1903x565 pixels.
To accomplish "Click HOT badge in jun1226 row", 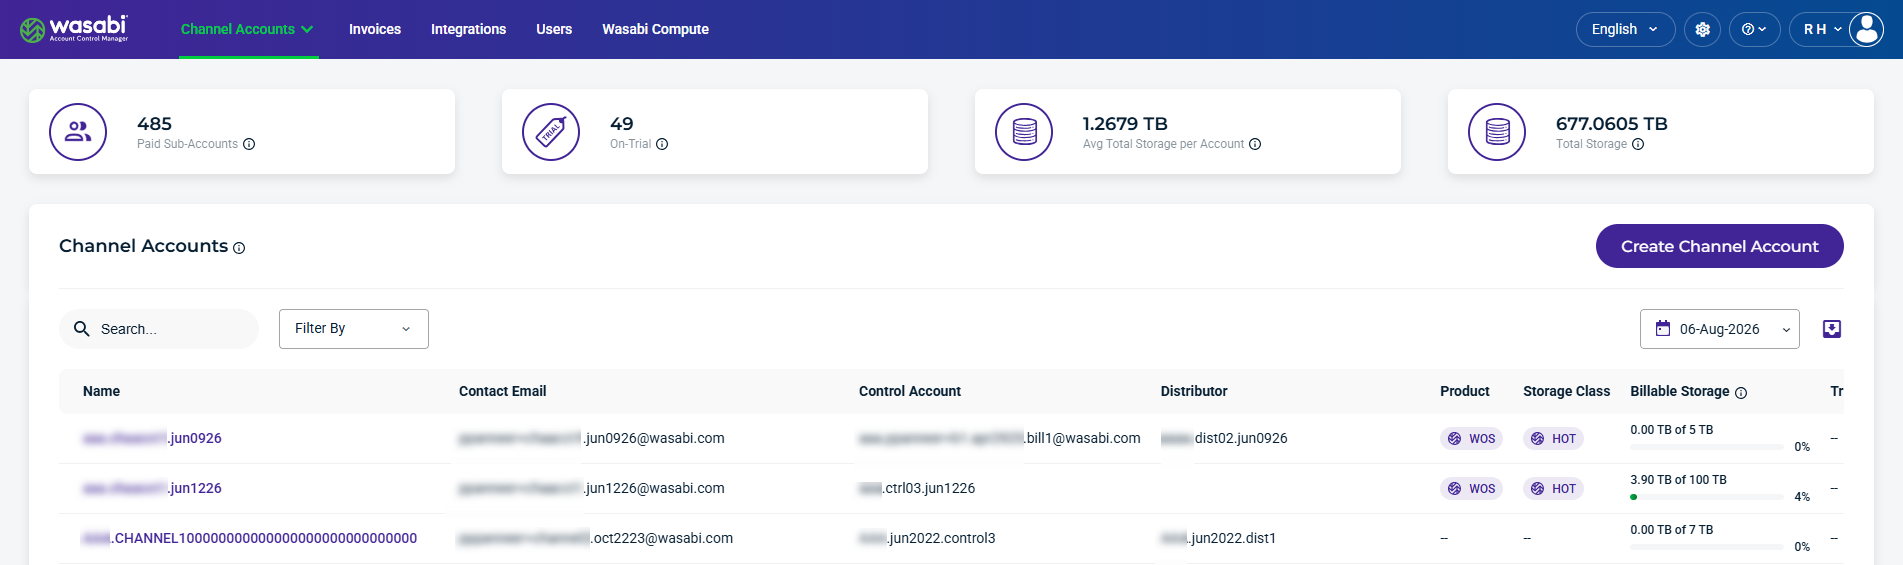I will 1553,488.
